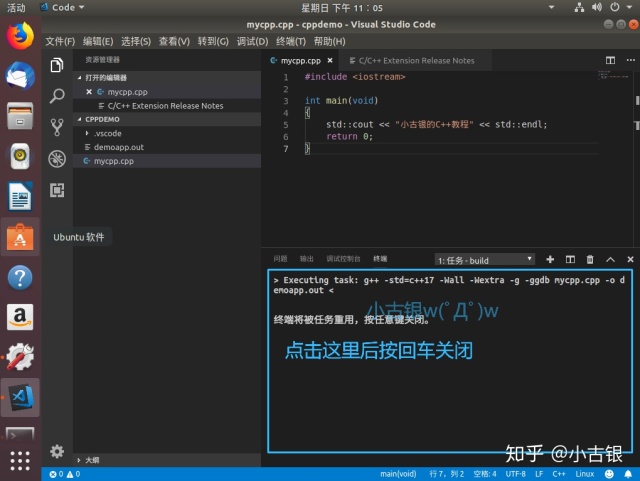Viewport: 640px width, 481px height.
Task: Switch to C/C++ Extension Release Notes tab
Action: click(415, 60)
